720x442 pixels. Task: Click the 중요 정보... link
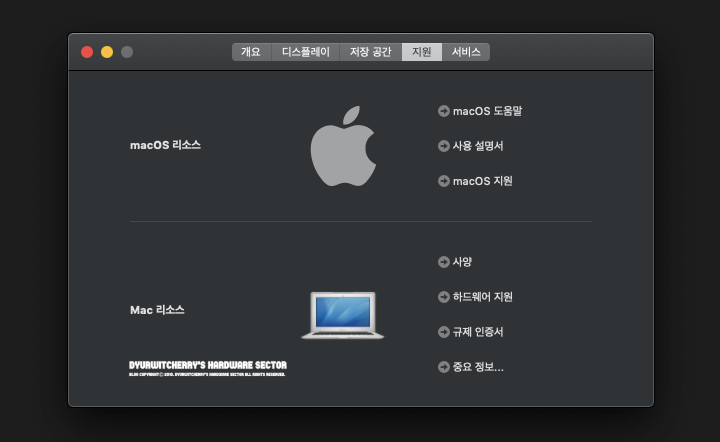(471, 367)
